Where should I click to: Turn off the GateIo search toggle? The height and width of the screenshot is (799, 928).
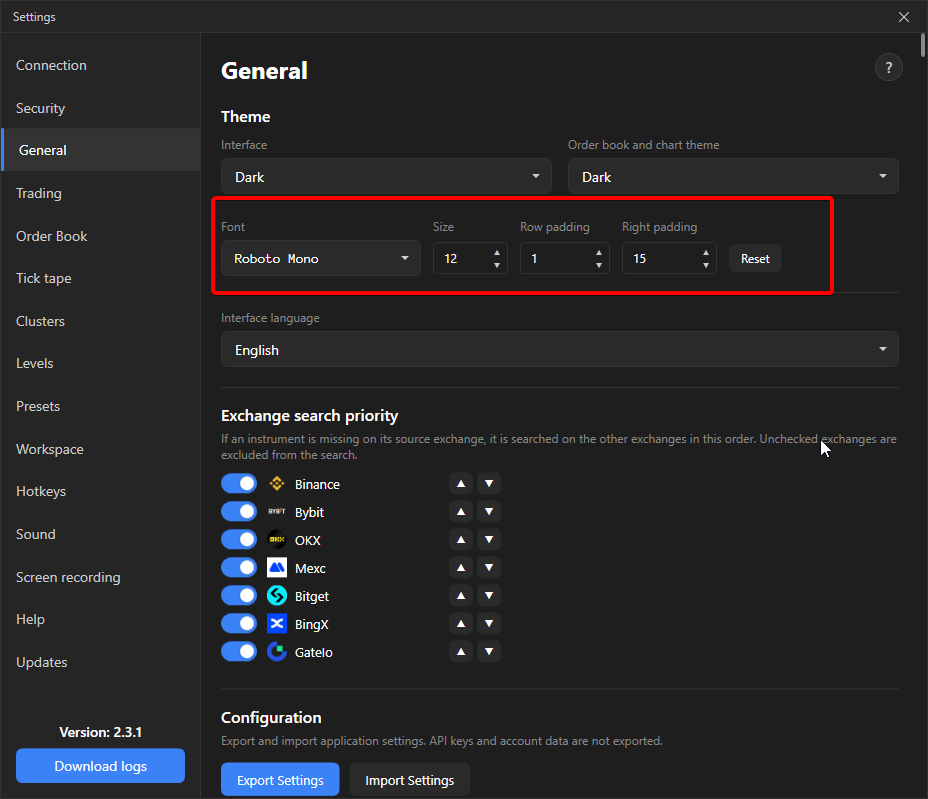point(239,652)
